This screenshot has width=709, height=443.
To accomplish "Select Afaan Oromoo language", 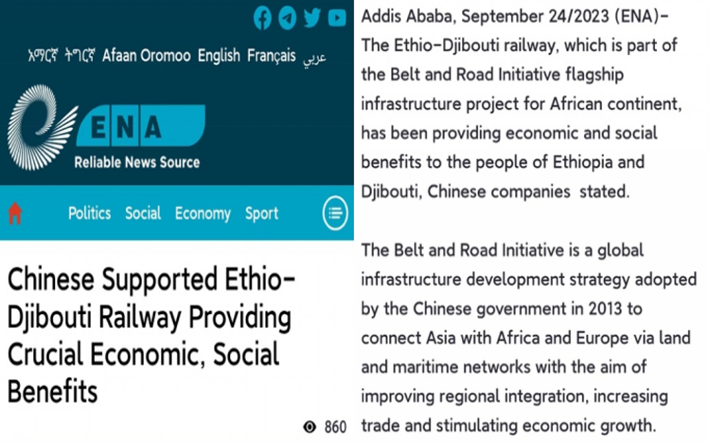I will coord(146,56).
